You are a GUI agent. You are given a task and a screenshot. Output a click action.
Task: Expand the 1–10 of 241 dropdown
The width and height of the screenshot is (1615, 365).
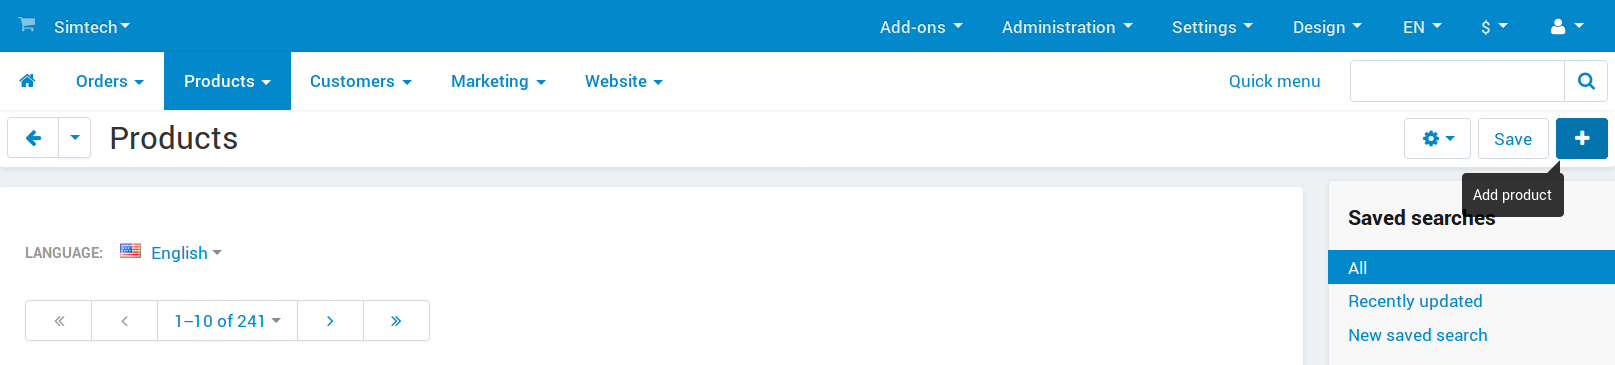pyautogui.click(x=227, y=321)
